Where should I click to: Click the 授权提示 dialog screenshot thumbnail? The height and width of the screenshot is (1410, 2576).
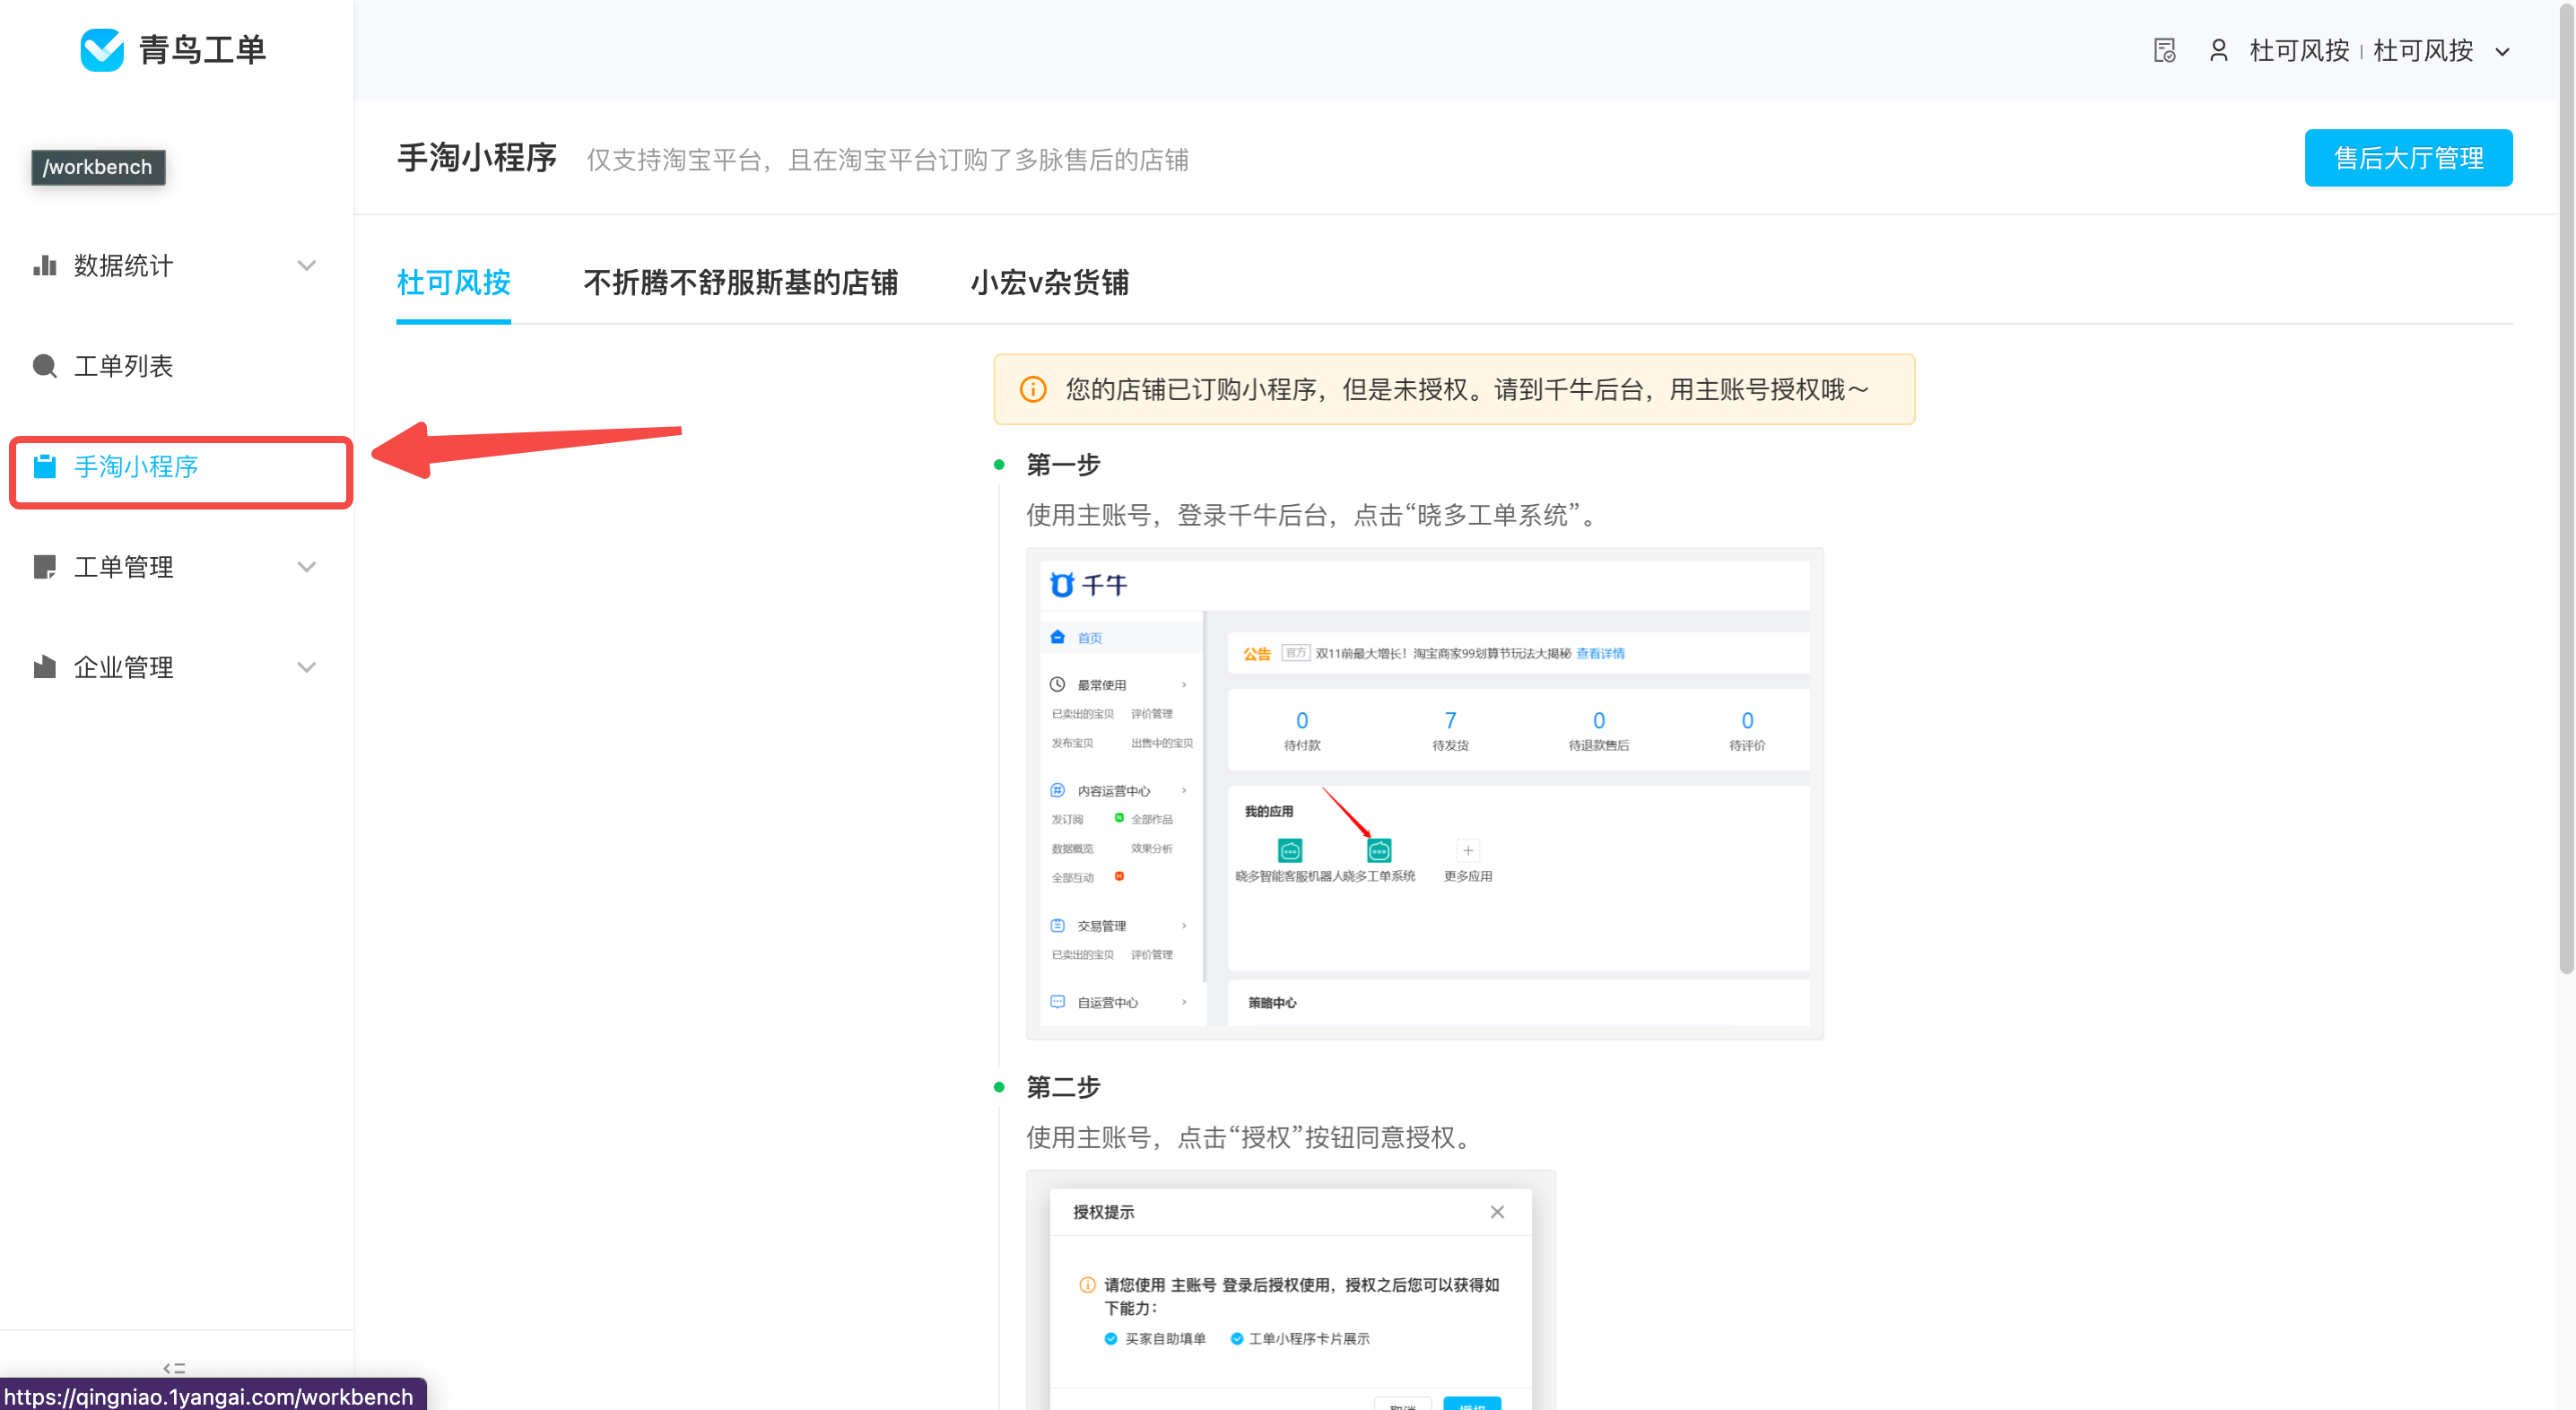(1290, 1290)
